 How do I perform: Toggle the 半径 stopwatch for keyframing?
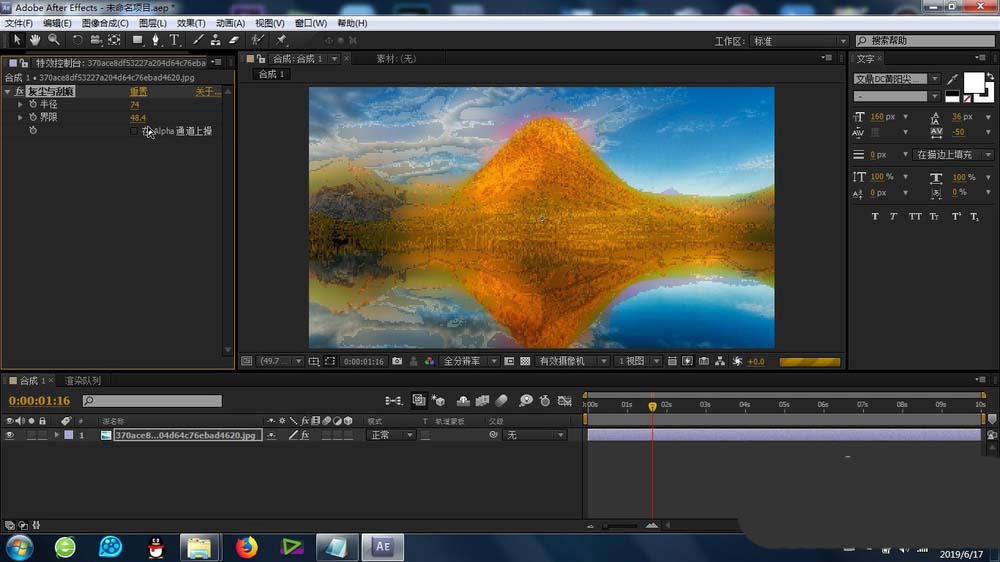point(32,105)
